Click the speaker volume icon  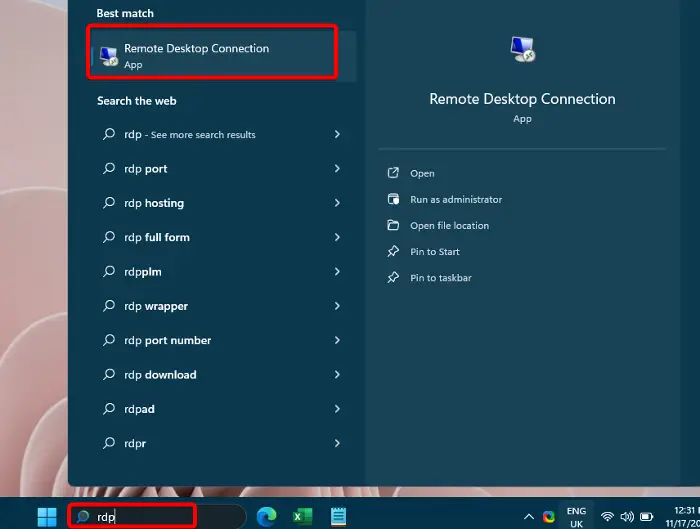(627, 517)
